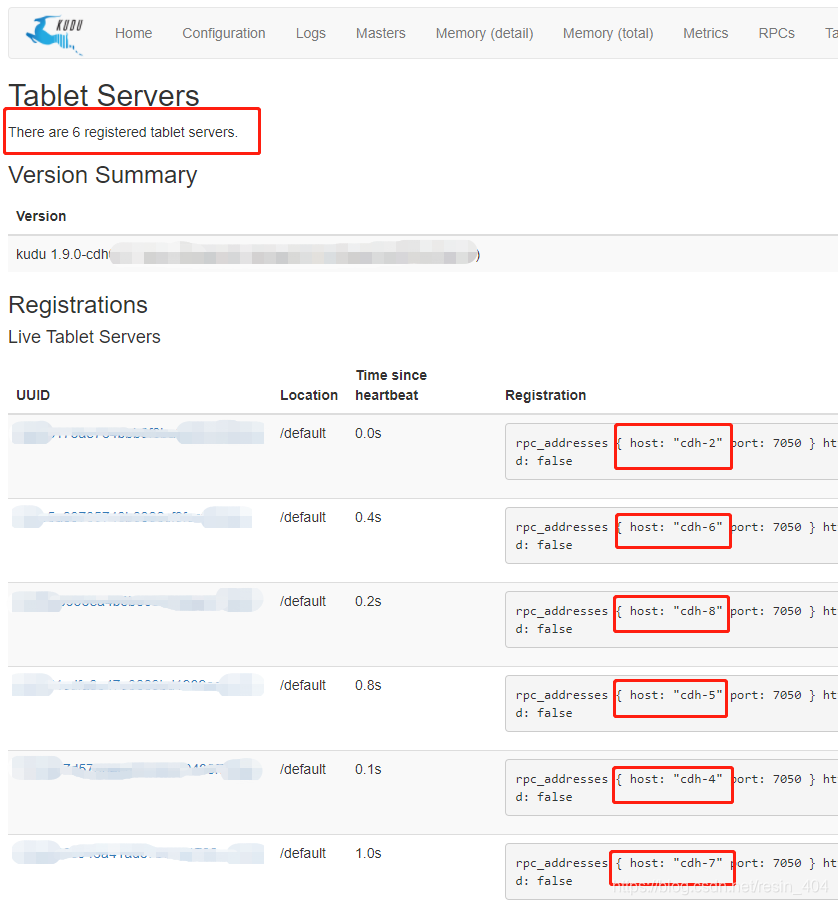
Task: Click the Time since heartbeat header
Action: coord(391,385)
